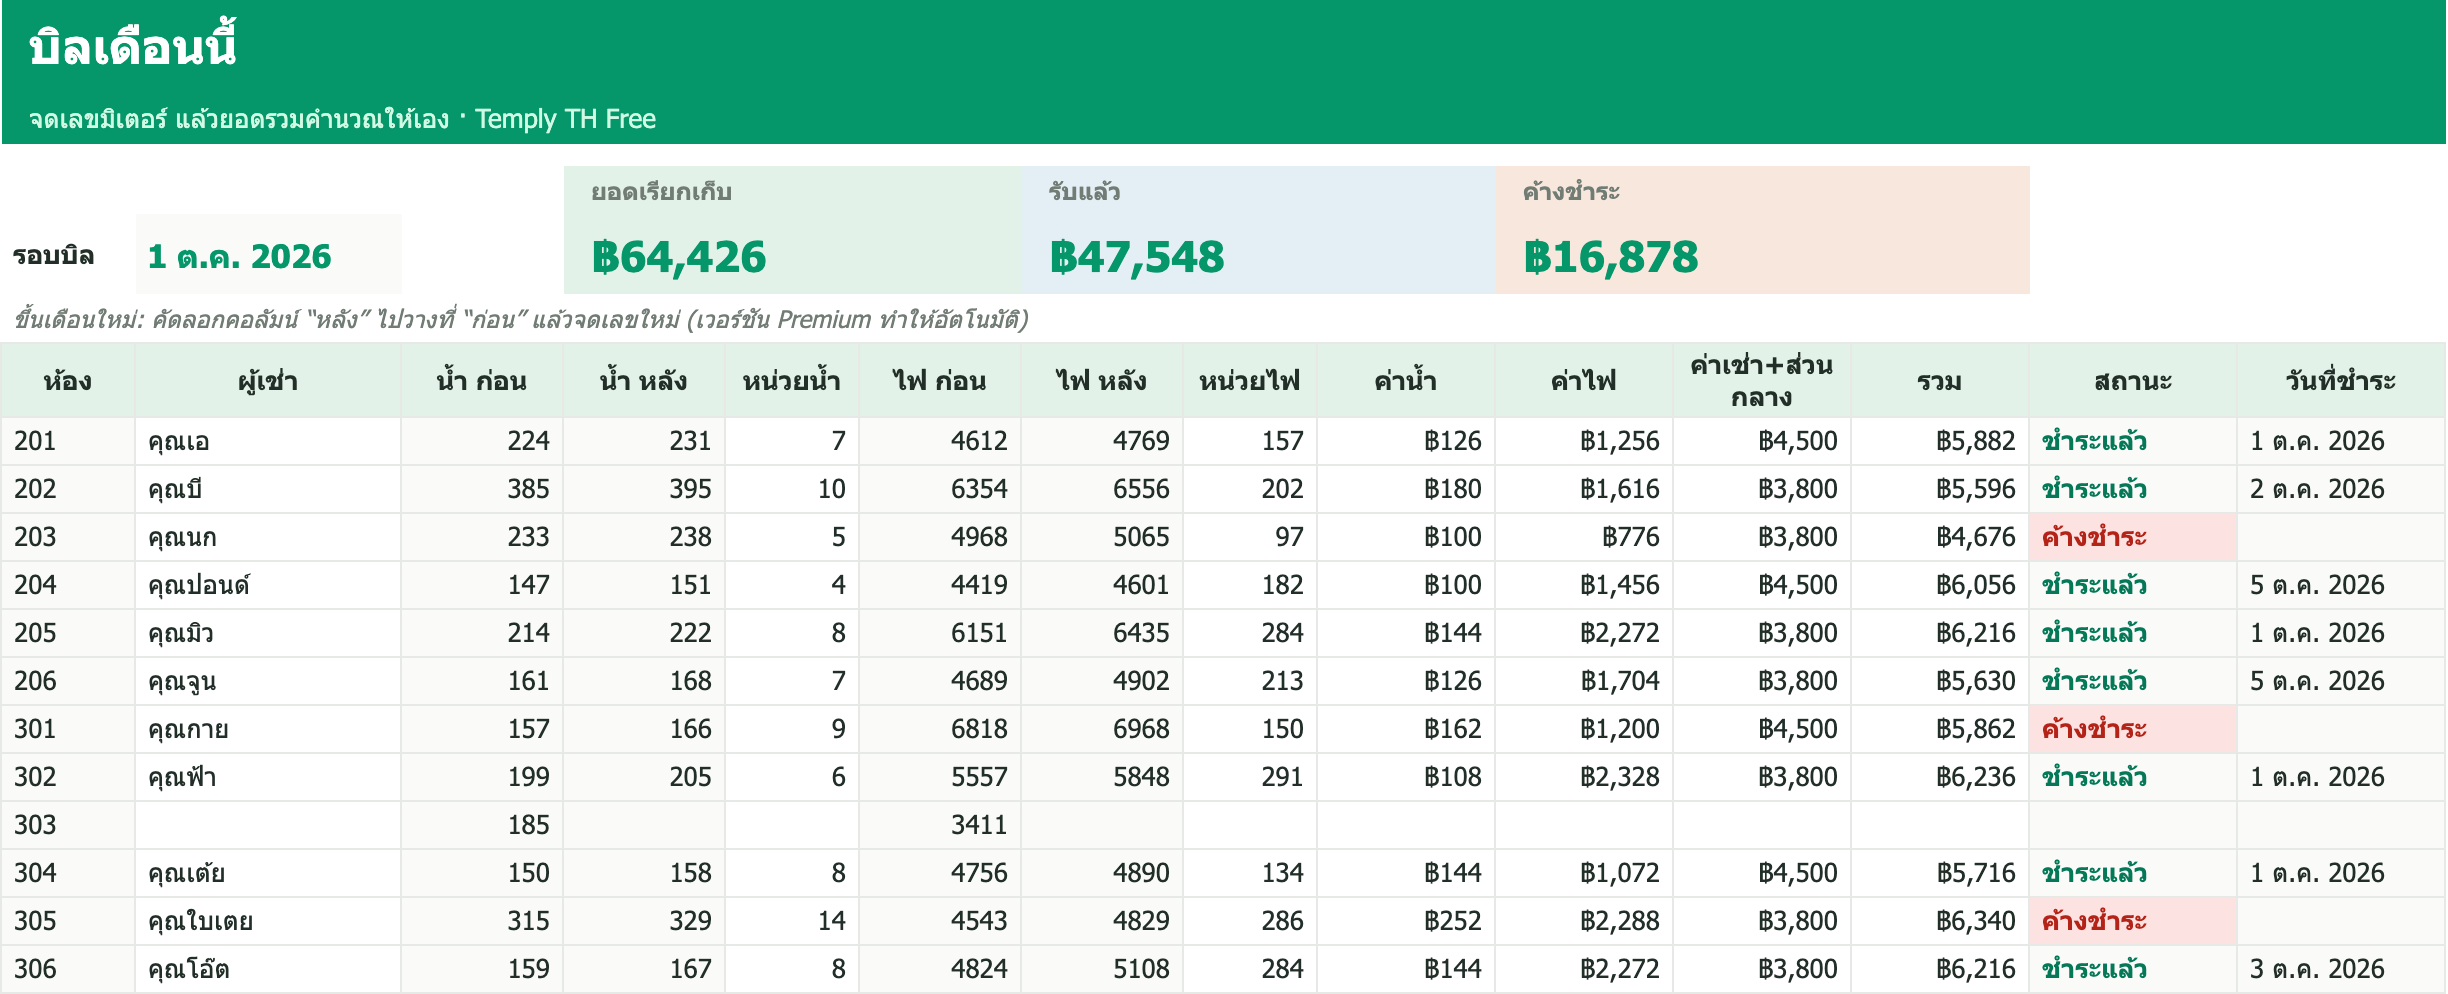Image resolution: width=2448 pixels, height=994 pixels.
Task: Select the หน่วยน้ำ column header
Action: tap(792, 381)
